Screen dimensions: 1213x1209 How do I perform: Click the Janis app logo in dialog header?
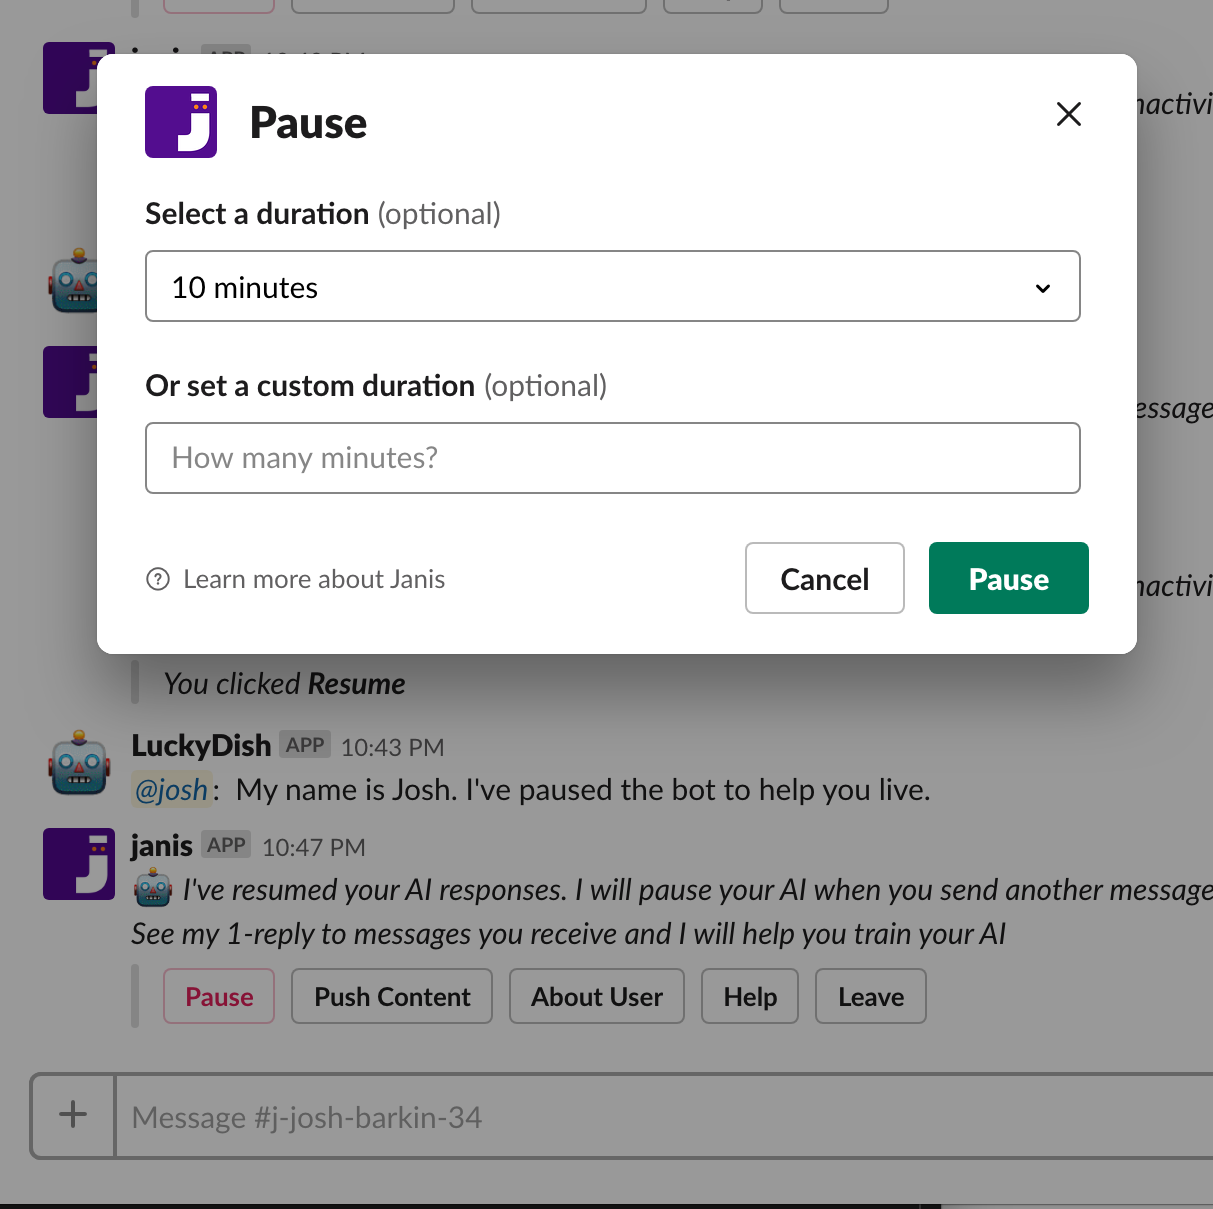click(x=181, y=122)
